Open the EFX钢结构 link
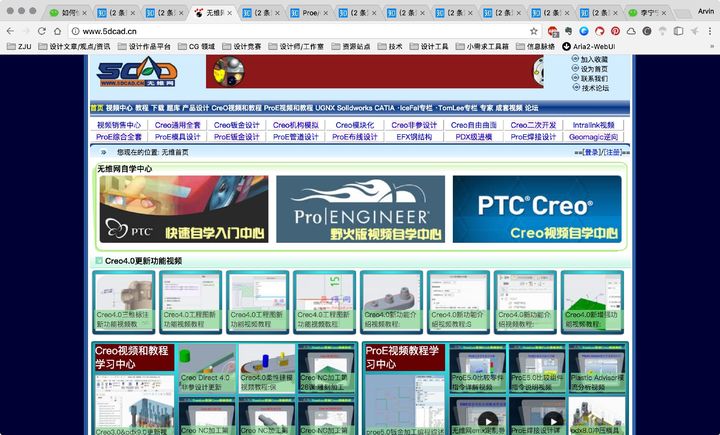The height and width of the screenshot is (435, 720). 414,137
